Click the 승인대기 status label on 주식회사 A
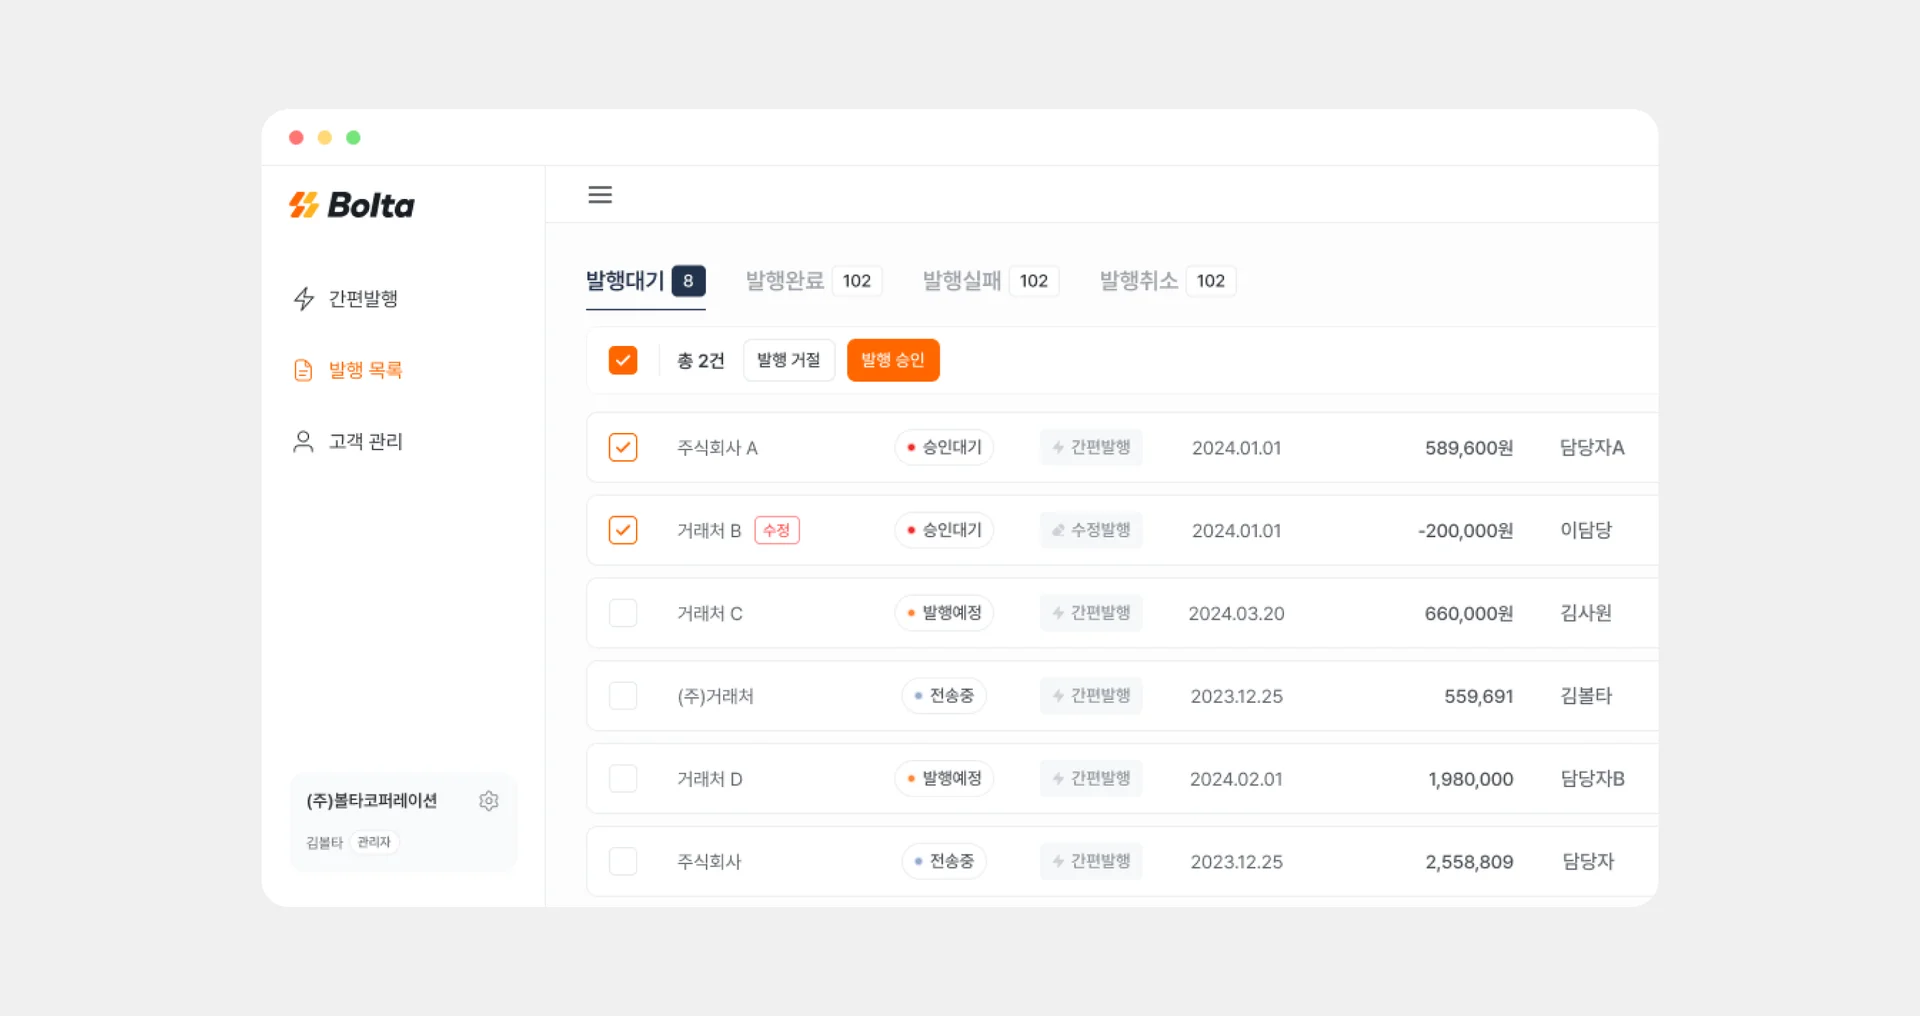Screen dimensions: 1920x1016 pos(943,447)
